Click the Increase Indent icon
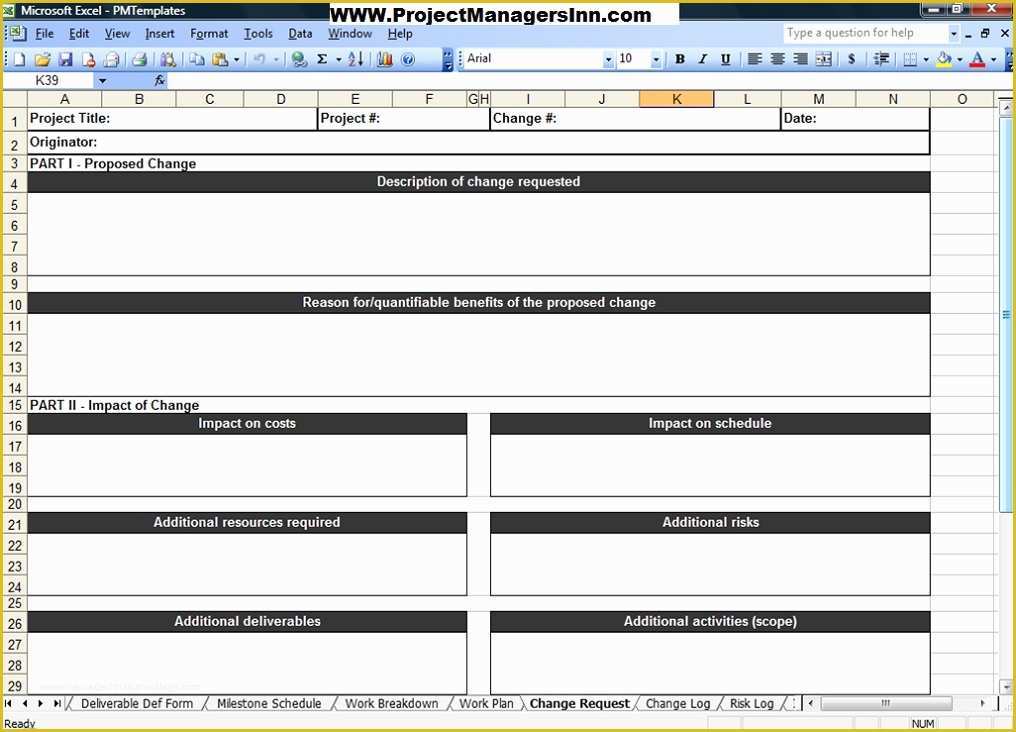The image size is (1016, 732). click(881, 59)
